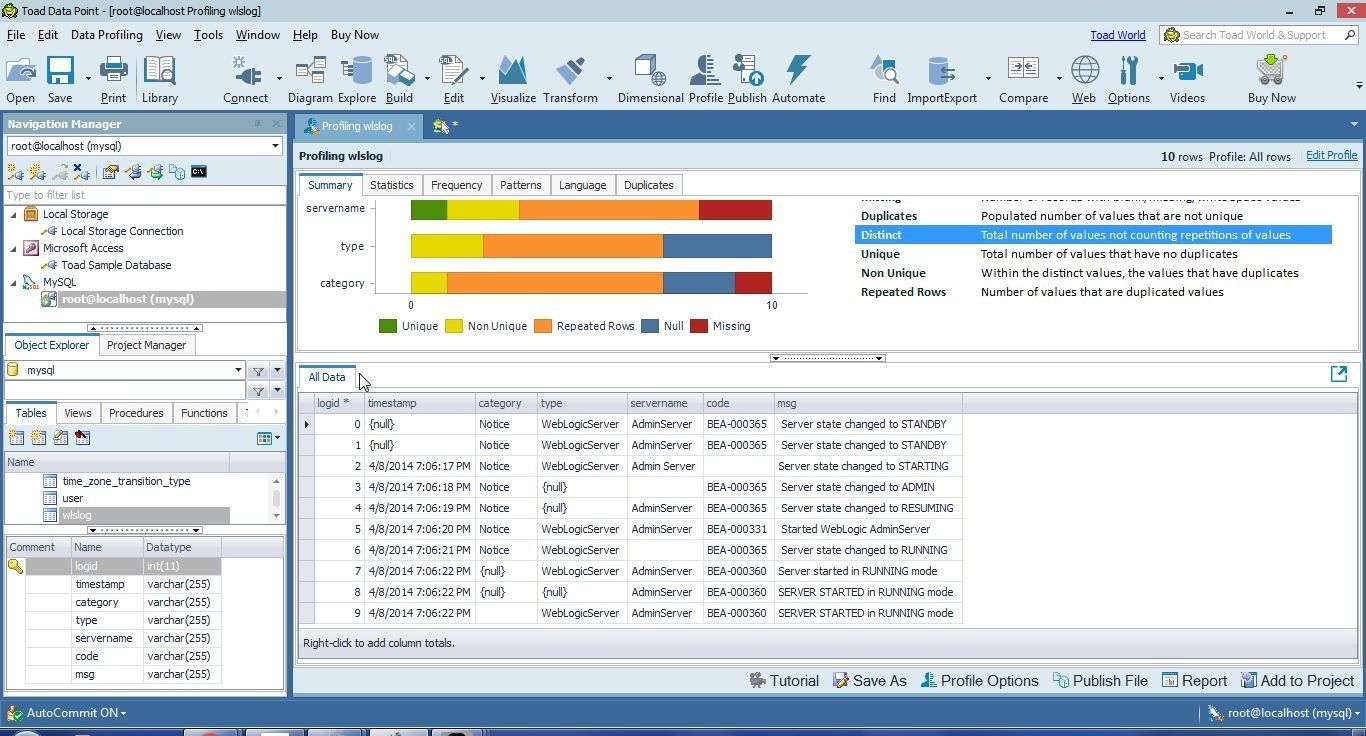The height and width of the screenshot is (736, 1366).
Task: Open the Build query tool
Action: 399,80
